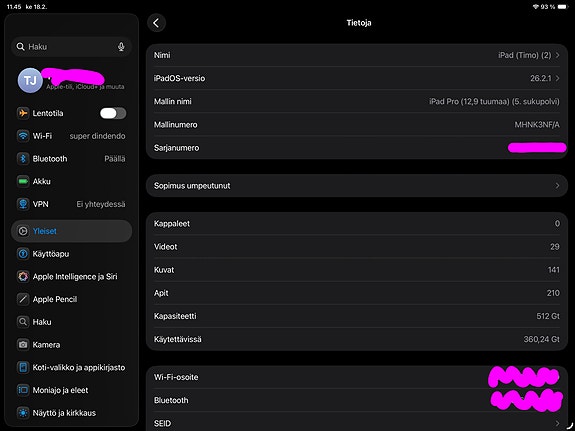The height and width of the screenshot is (431, 575).
Task: Tap the Videot count 29
Action: 555,246
